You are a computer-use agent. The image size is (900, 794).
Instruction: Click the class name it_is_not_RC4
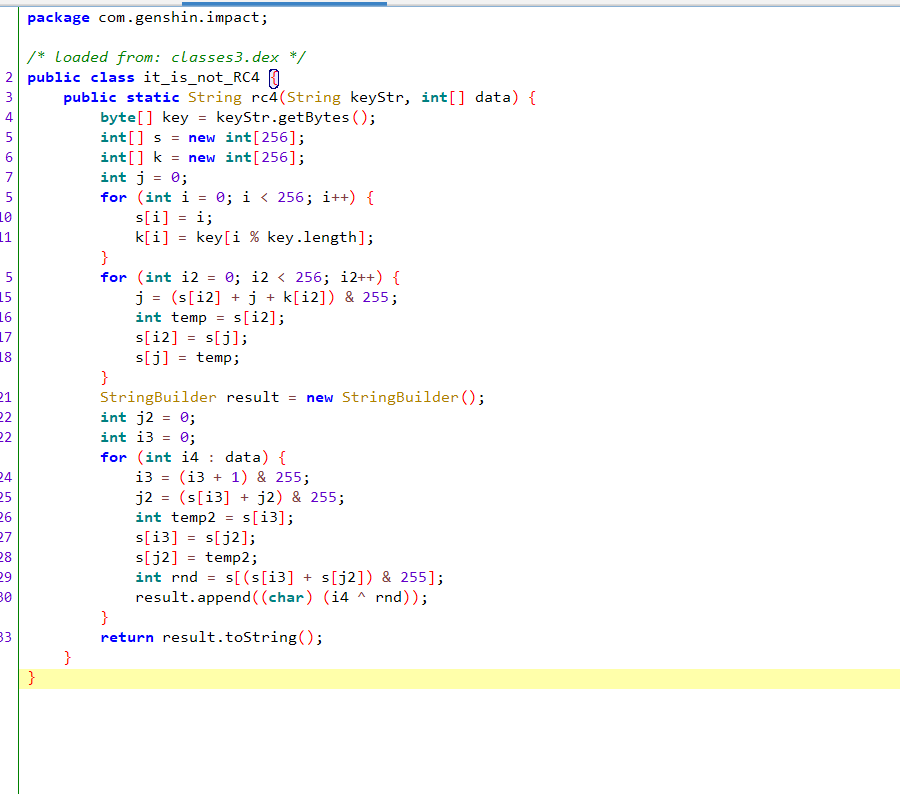pyautogui.click(x=201, y=78)
